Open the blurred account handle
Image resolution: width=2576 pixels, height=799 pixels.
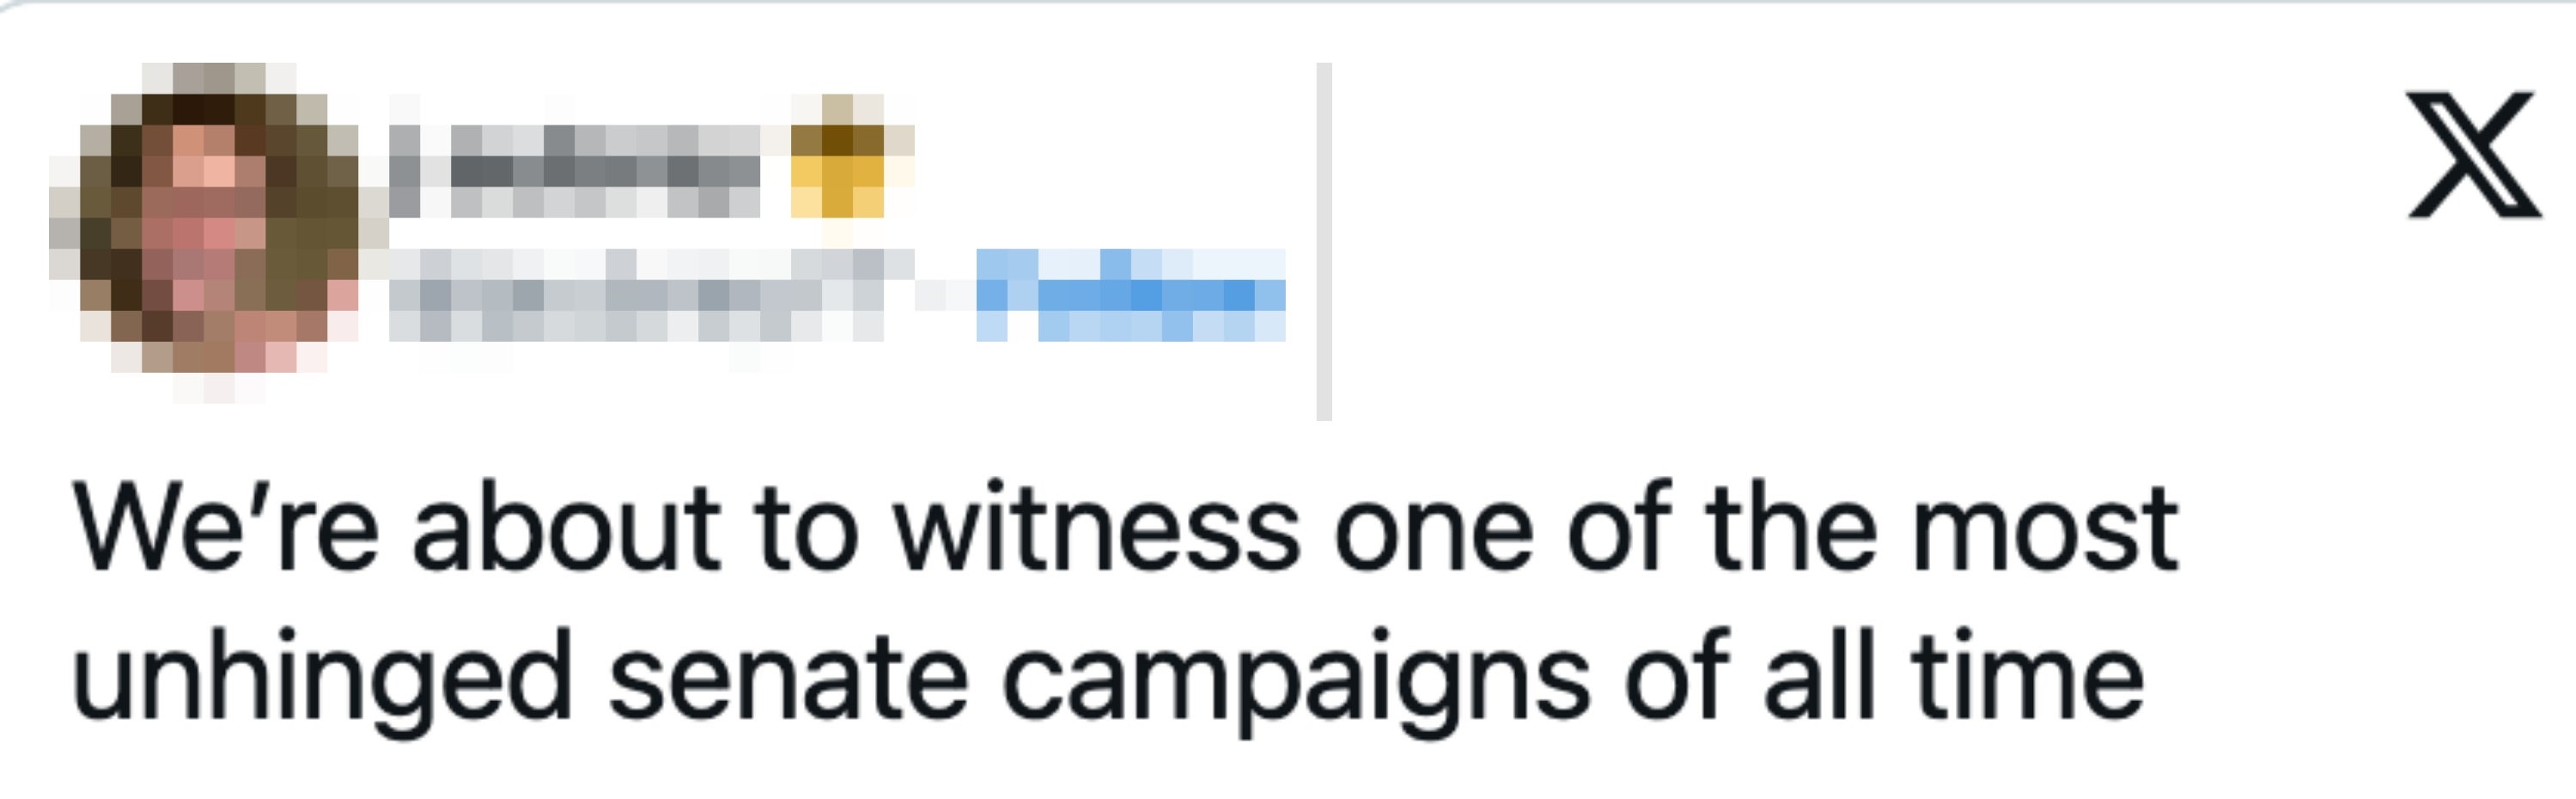[x=637, y=295]
